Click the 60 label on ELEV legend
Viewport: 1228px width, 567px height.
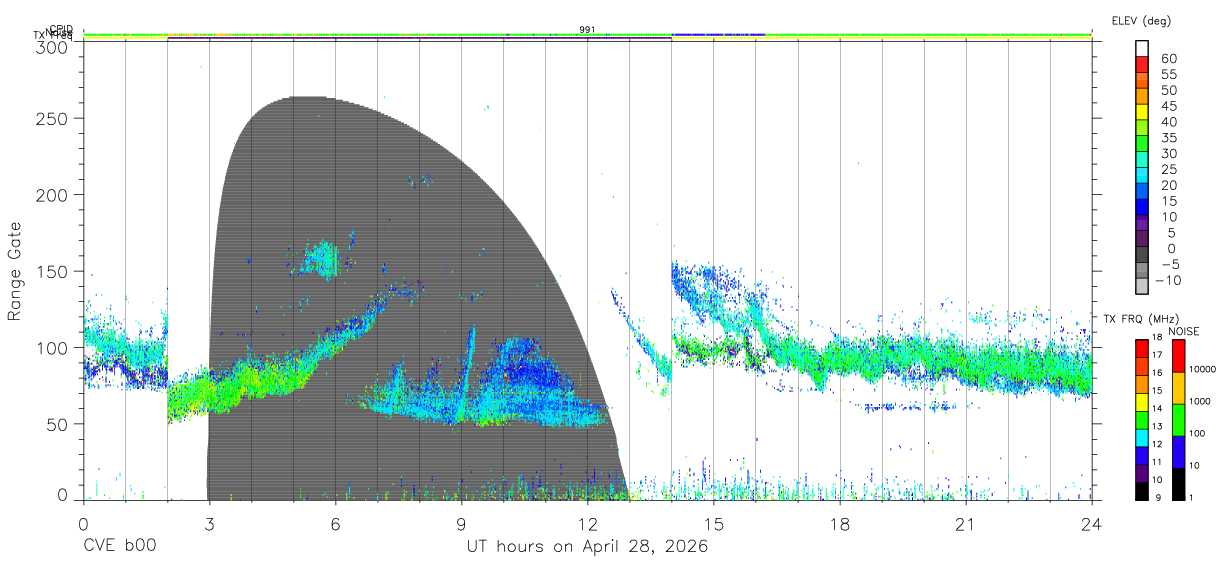[1169, 59]
